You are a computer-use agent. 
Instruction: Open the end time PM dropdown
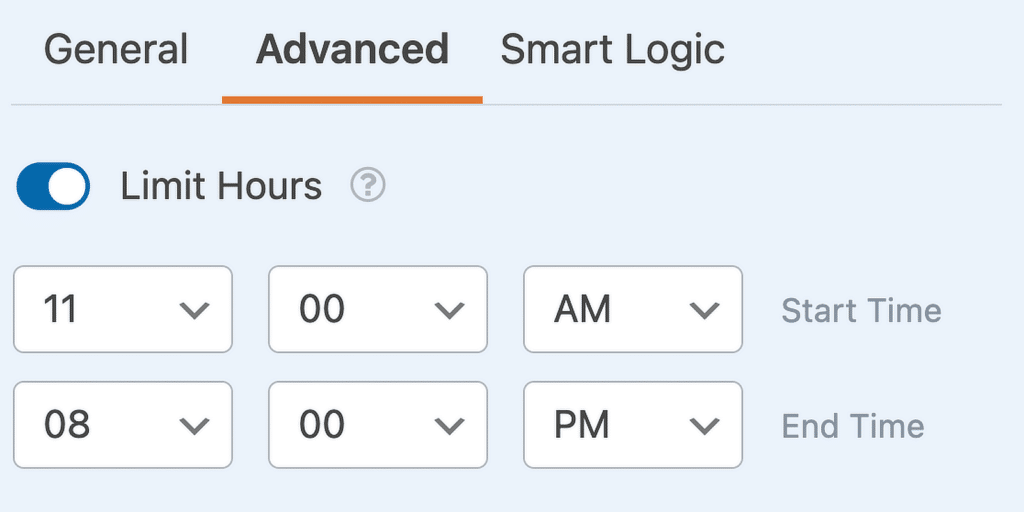pos(632,425)
